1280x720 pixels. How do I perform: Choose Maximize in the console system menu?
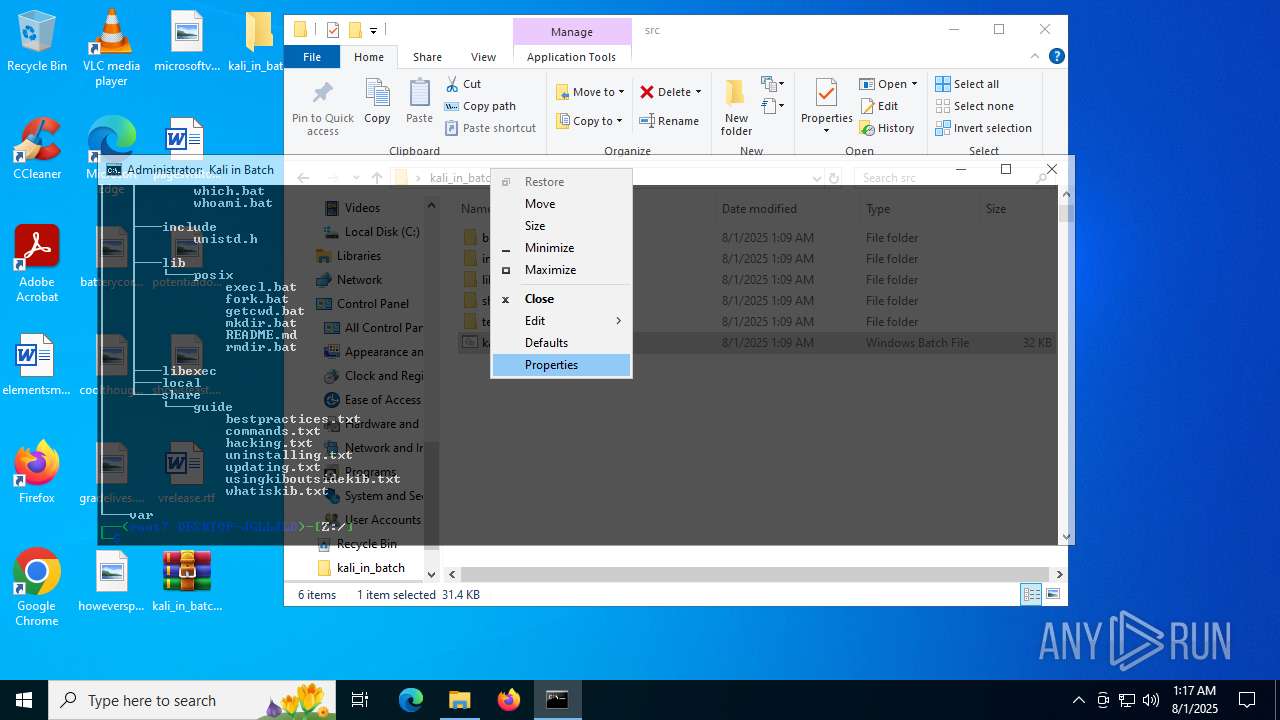coord(561,270)
